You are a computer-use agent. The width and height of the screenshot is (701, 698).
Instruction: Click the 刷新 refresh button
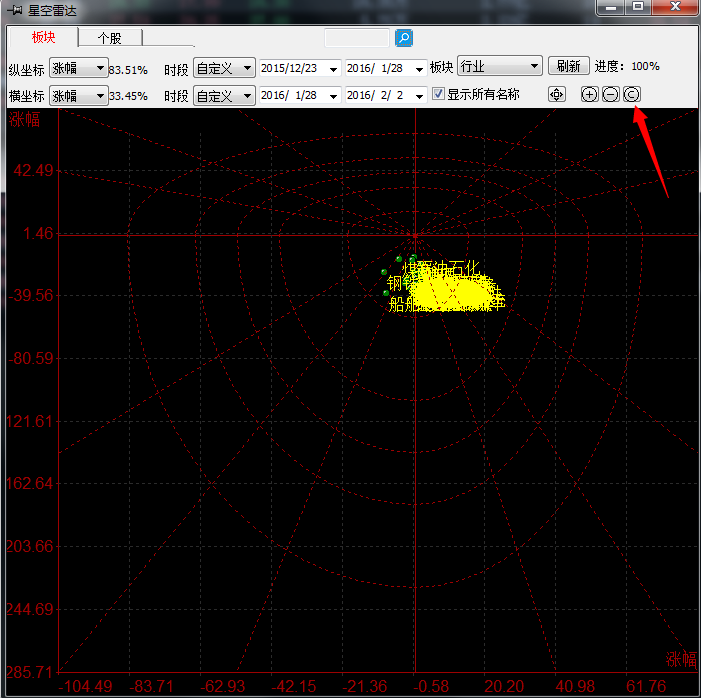(569, 67)
